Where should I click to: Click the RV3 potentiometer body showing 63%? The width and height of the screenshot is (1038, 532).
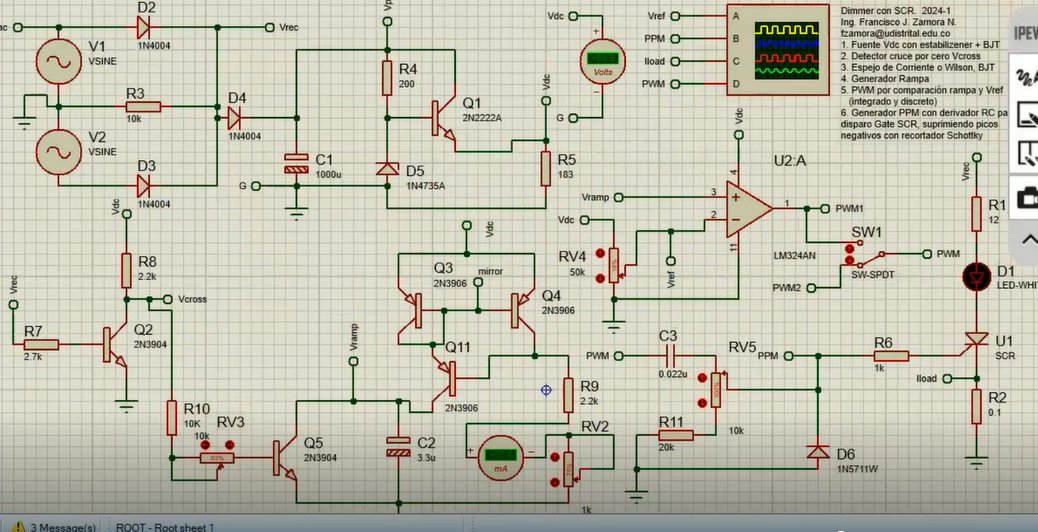217,458
